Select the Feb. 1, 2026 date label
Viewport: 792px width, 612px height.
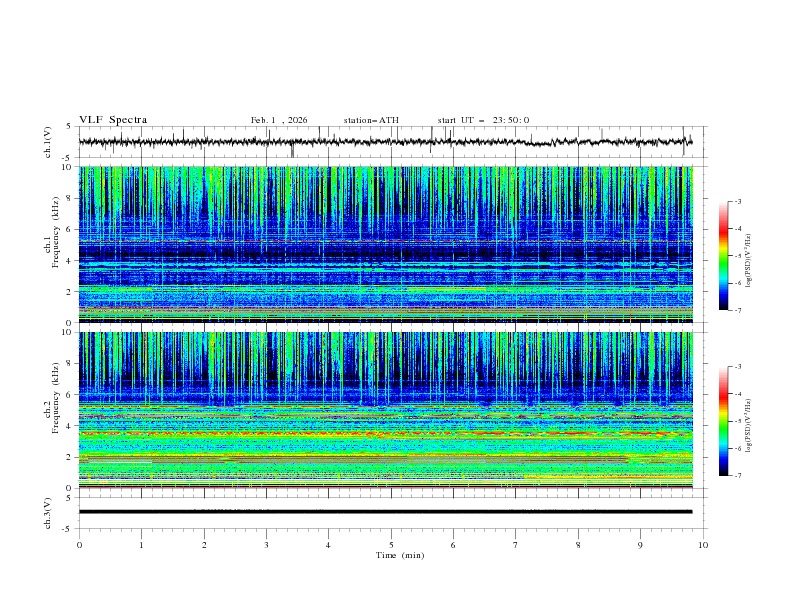click(279, 120)
